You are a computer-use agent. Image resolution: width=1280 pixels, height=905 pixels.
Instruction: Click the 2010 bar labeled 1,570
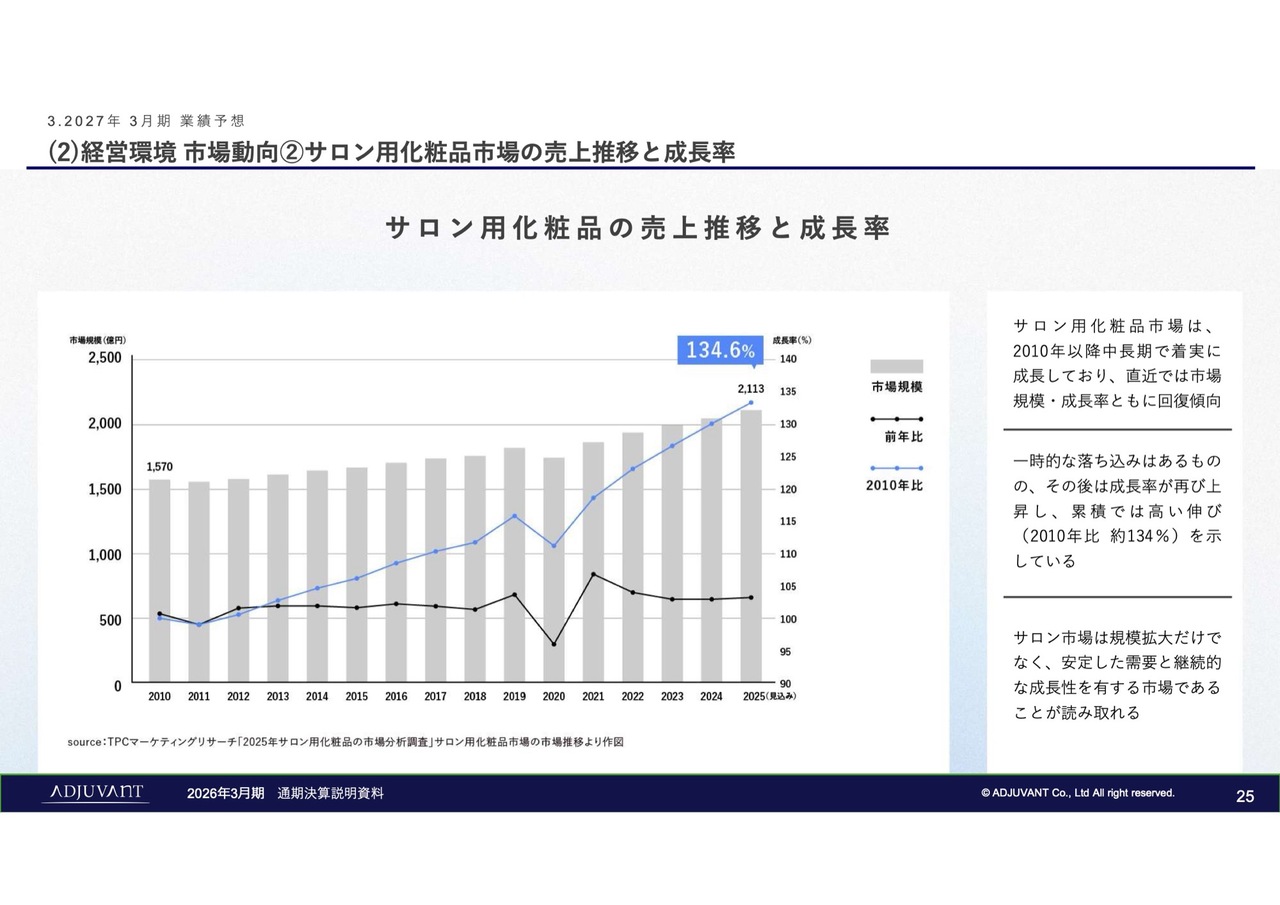tap(160, 580)
